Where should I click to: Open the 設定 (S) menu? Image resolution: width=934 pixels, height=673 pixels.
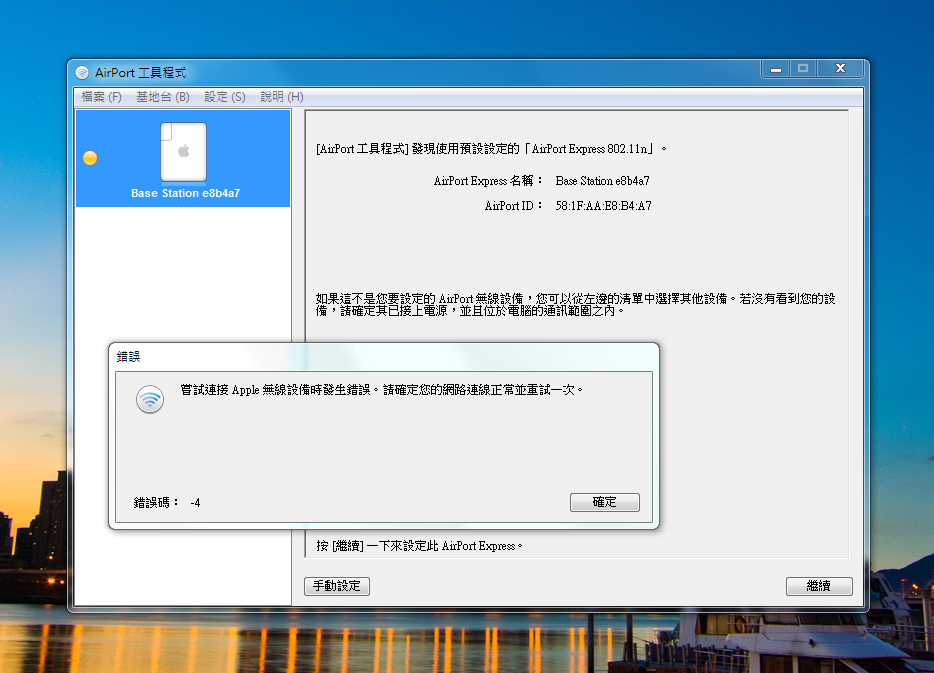[x=225, y=97]
